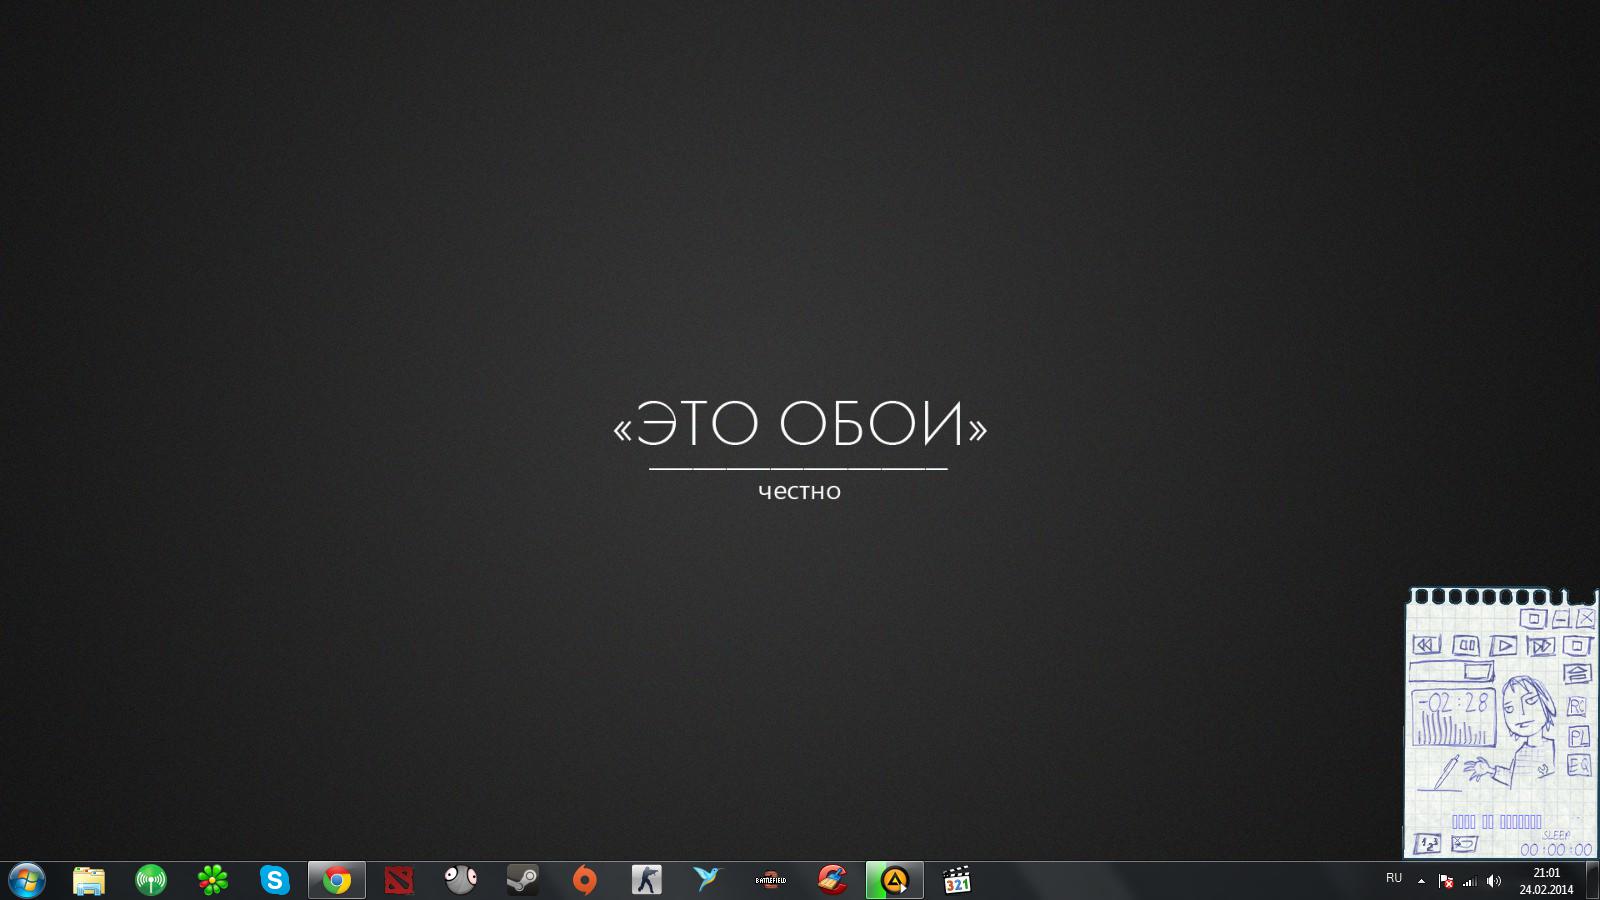Show hidden tray icons arrow

point(1421,881)
